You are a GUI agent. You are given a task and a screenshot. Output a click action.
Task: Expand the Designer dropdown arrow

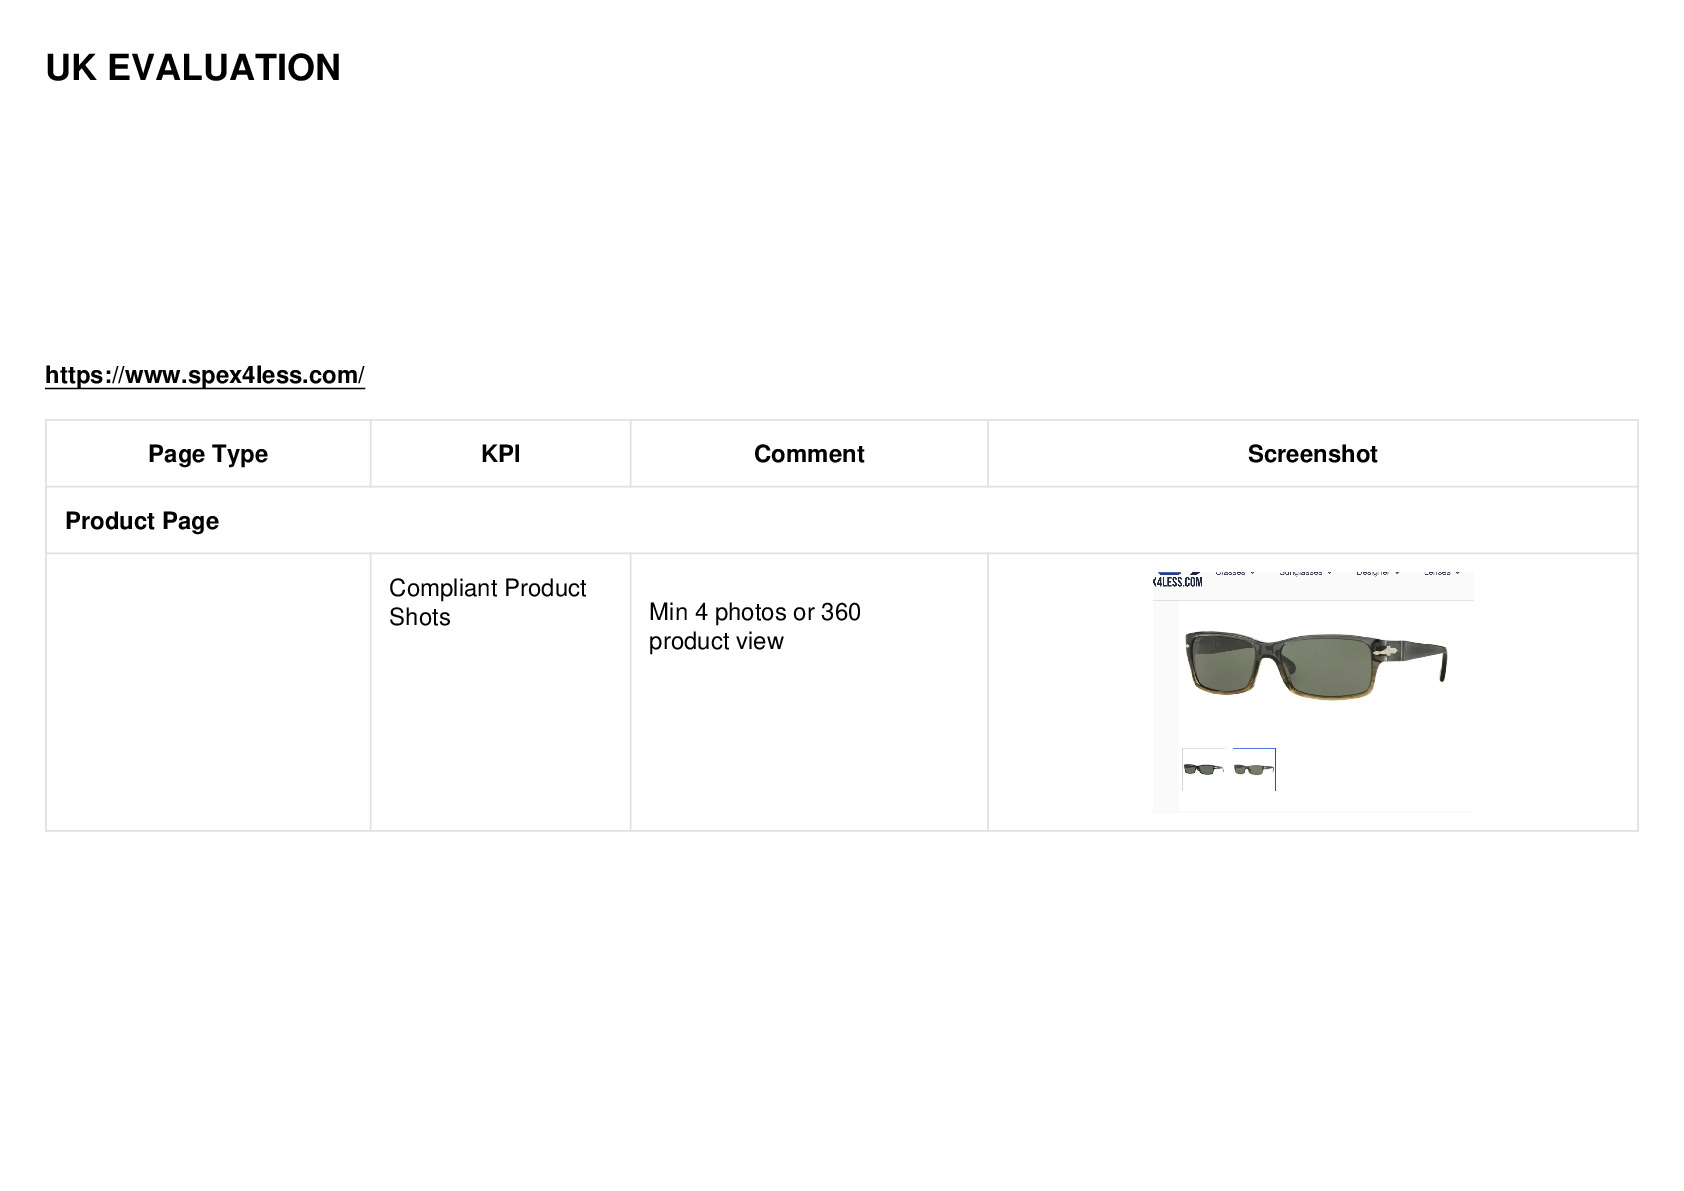1397,573
